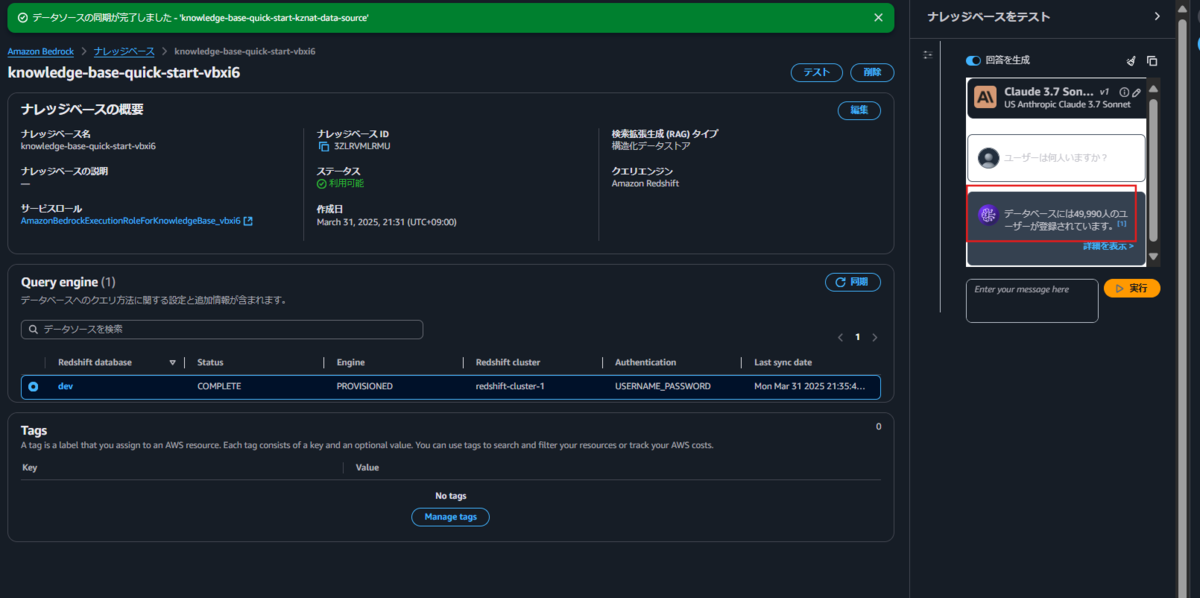Go to the next page of data sources
The height and width of the screenshot is (598, 1200).
coord(875,338)
